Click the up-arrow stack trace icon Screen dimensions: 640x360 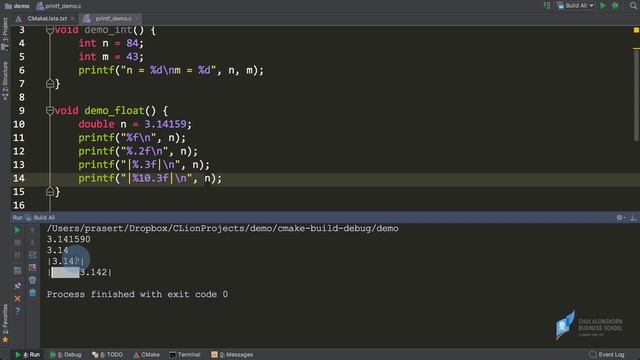33,231
